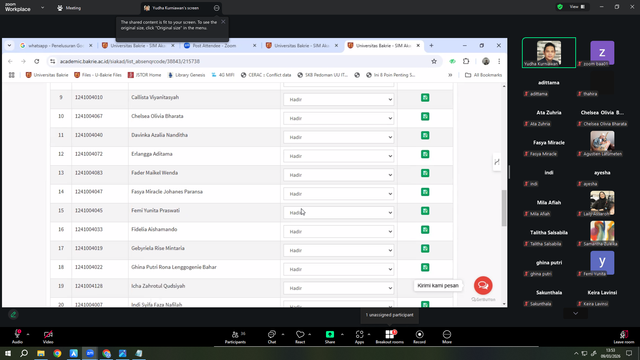640x360 pixels.
Task: Click the Zoom encryption shield icon
Action: (x=560, y=7)
